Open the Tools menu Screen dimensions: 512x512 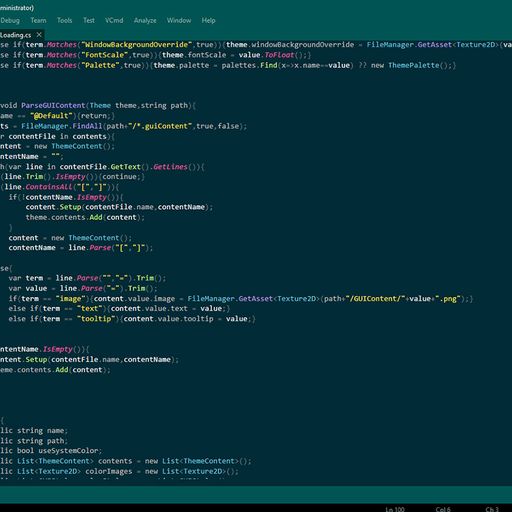click(64, 21)
